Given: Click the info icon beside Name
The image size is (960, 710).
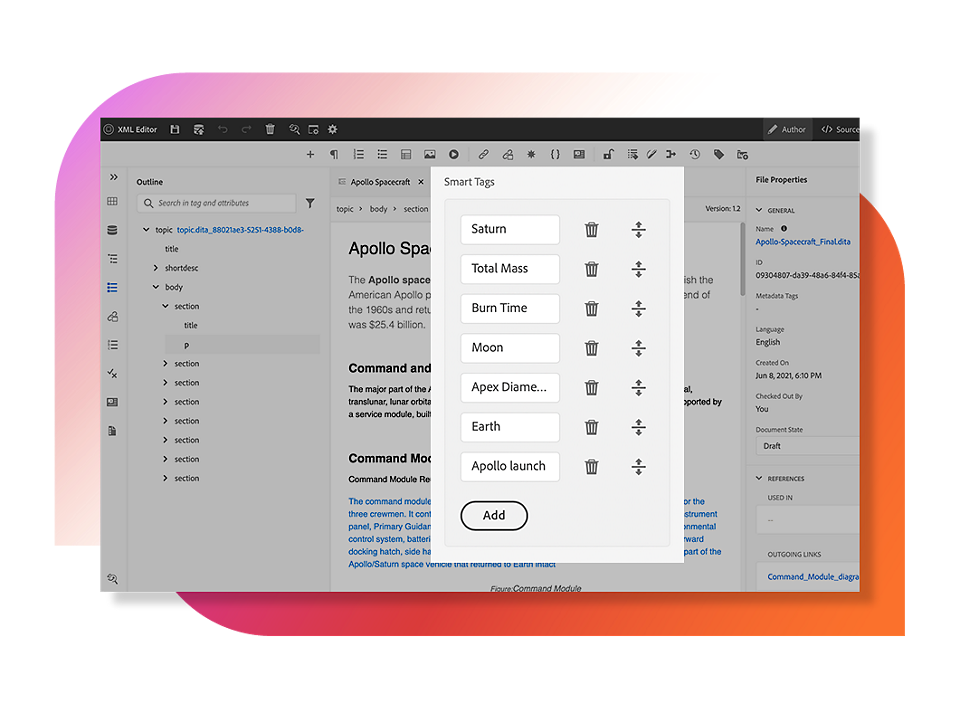Looking at the screenshot, I should point(784,228).
